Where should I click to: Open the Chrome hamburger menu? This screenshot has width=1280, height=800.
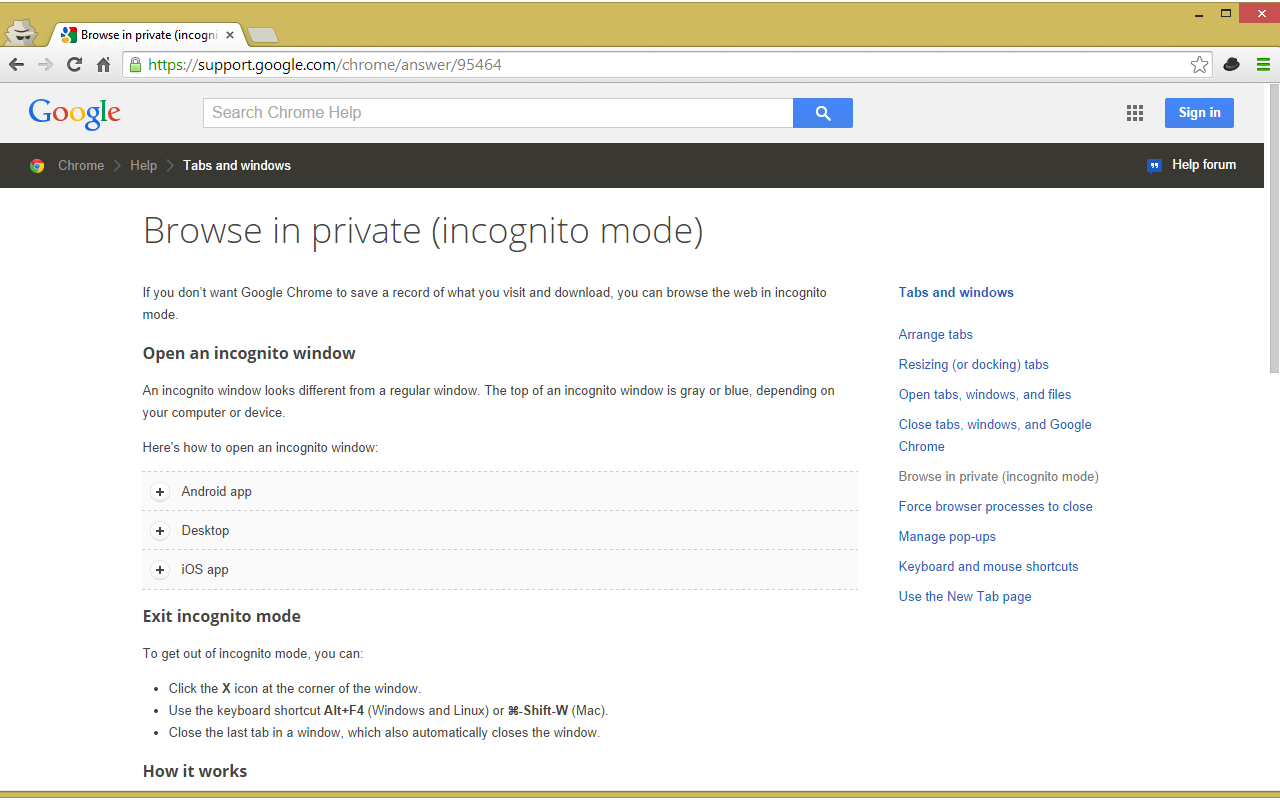[x=1263, y=65]
